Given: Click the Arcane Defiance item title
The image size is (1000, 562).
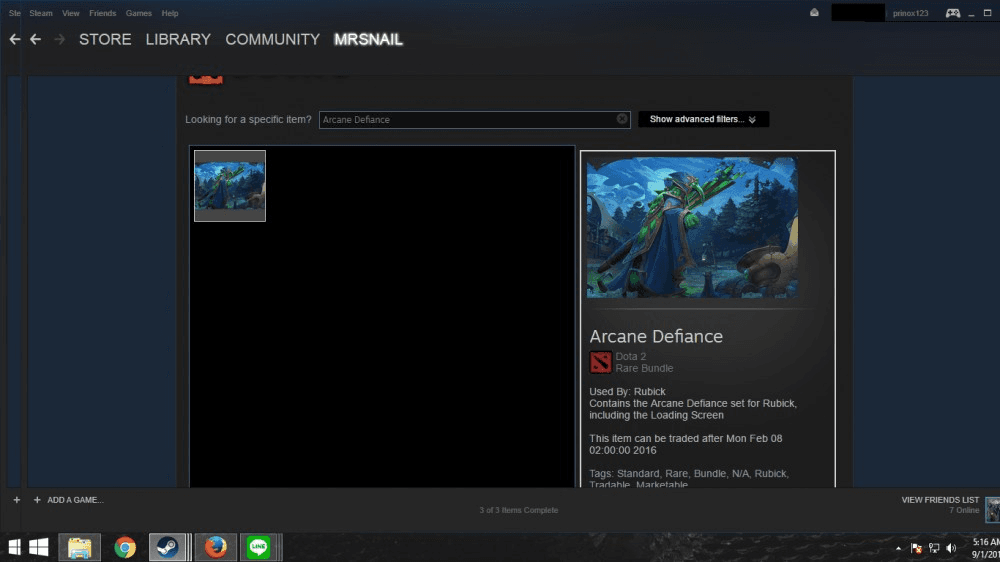Looking at the screenshot, I should click(x=656, y=336).
